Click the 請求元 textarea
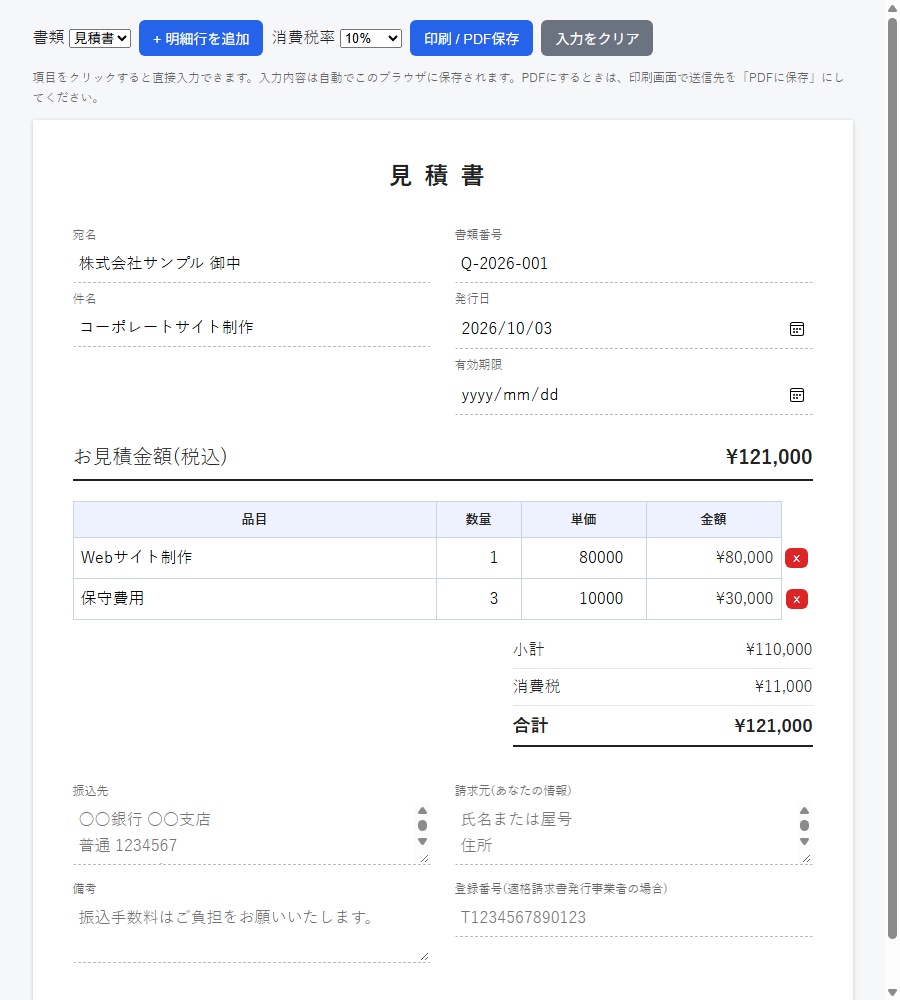The width and height of the screenshot is (900, 1000). (634, 833)
